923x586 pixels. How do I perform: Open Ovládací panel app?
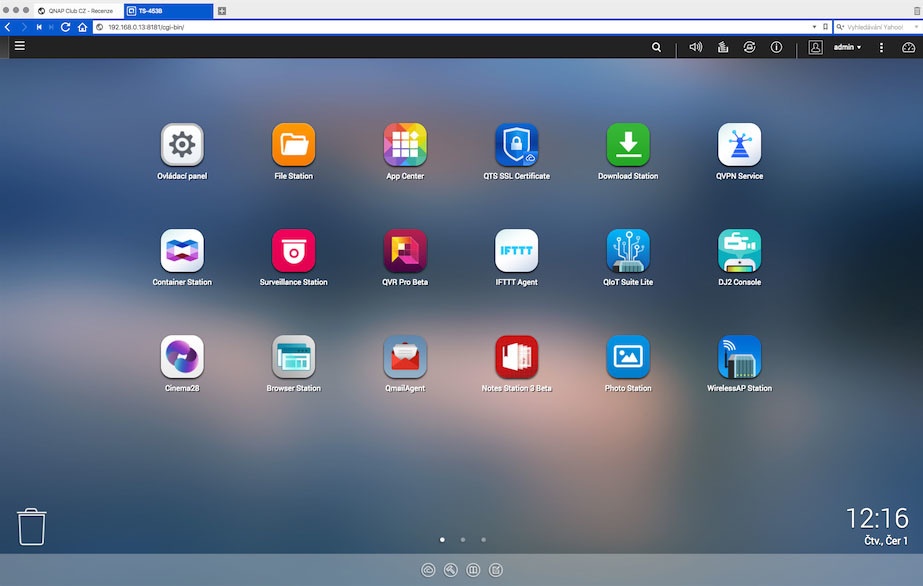(182, 145)
